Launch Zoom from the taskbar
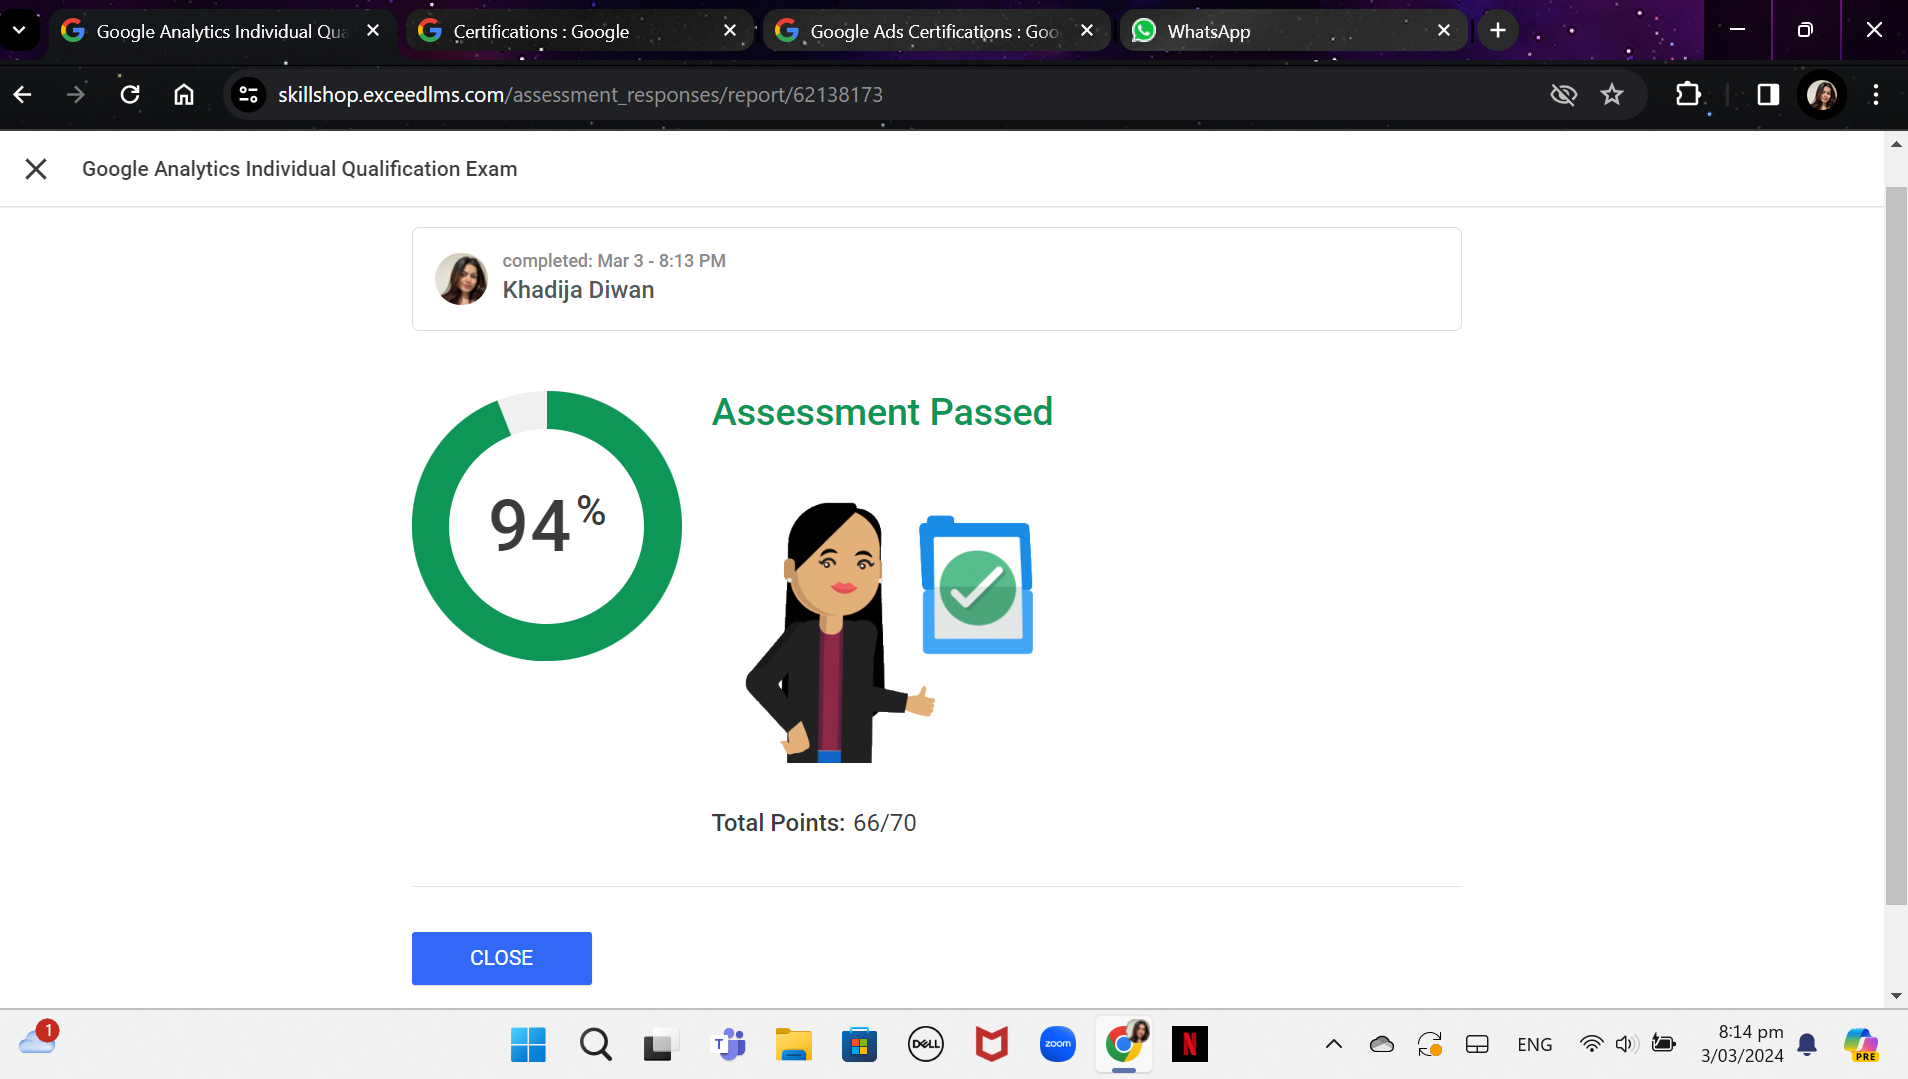The height and width of the screenshot is (1079, 1908). click(x=1057, y=1045)
